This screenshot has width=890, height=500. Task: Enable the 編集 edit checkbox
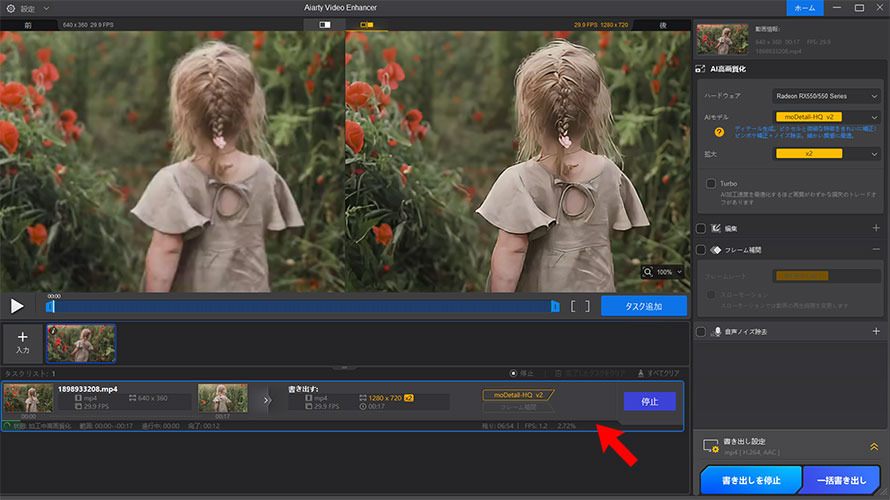701,228
